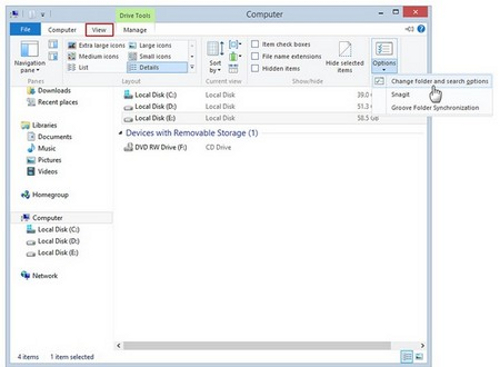Collapse the ribbon with the arrow icon

point(409,29)
